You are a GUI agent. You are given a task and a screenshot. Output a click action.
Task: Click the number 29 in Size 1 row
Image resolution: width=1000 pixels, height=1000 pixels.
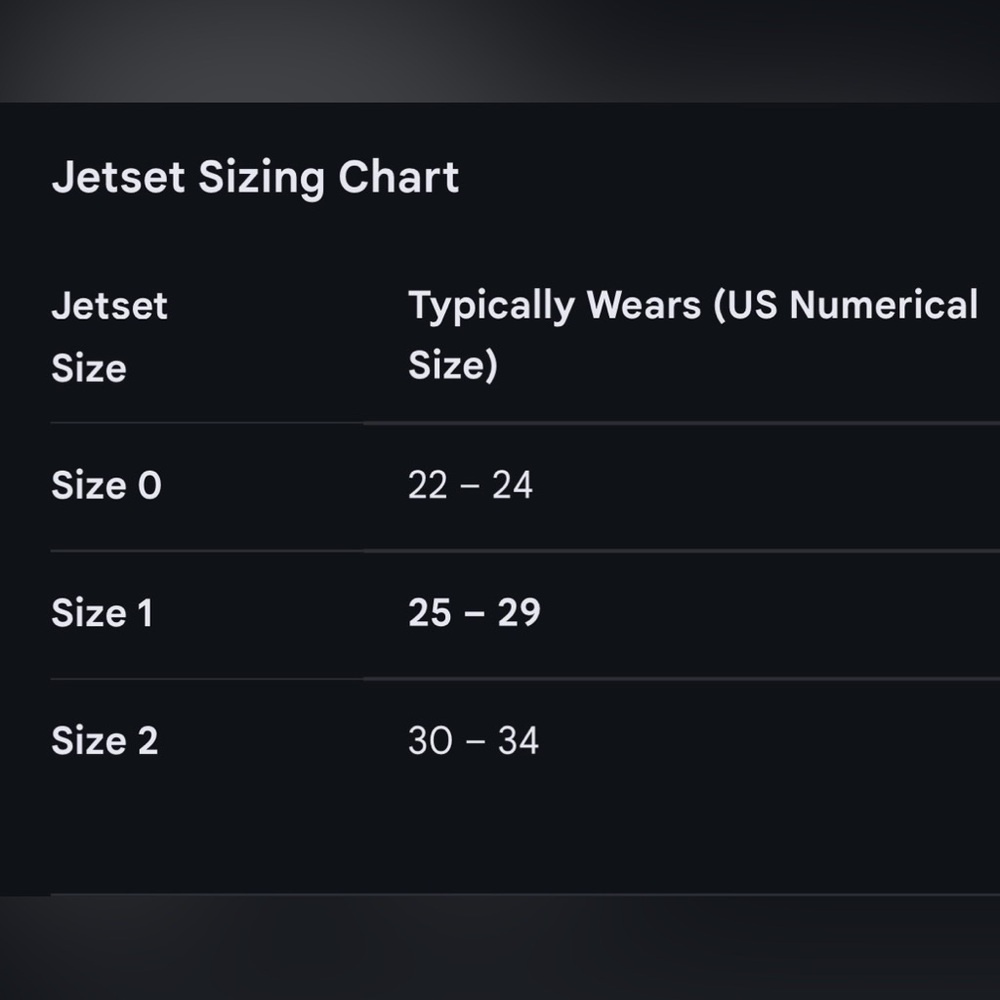518,613
